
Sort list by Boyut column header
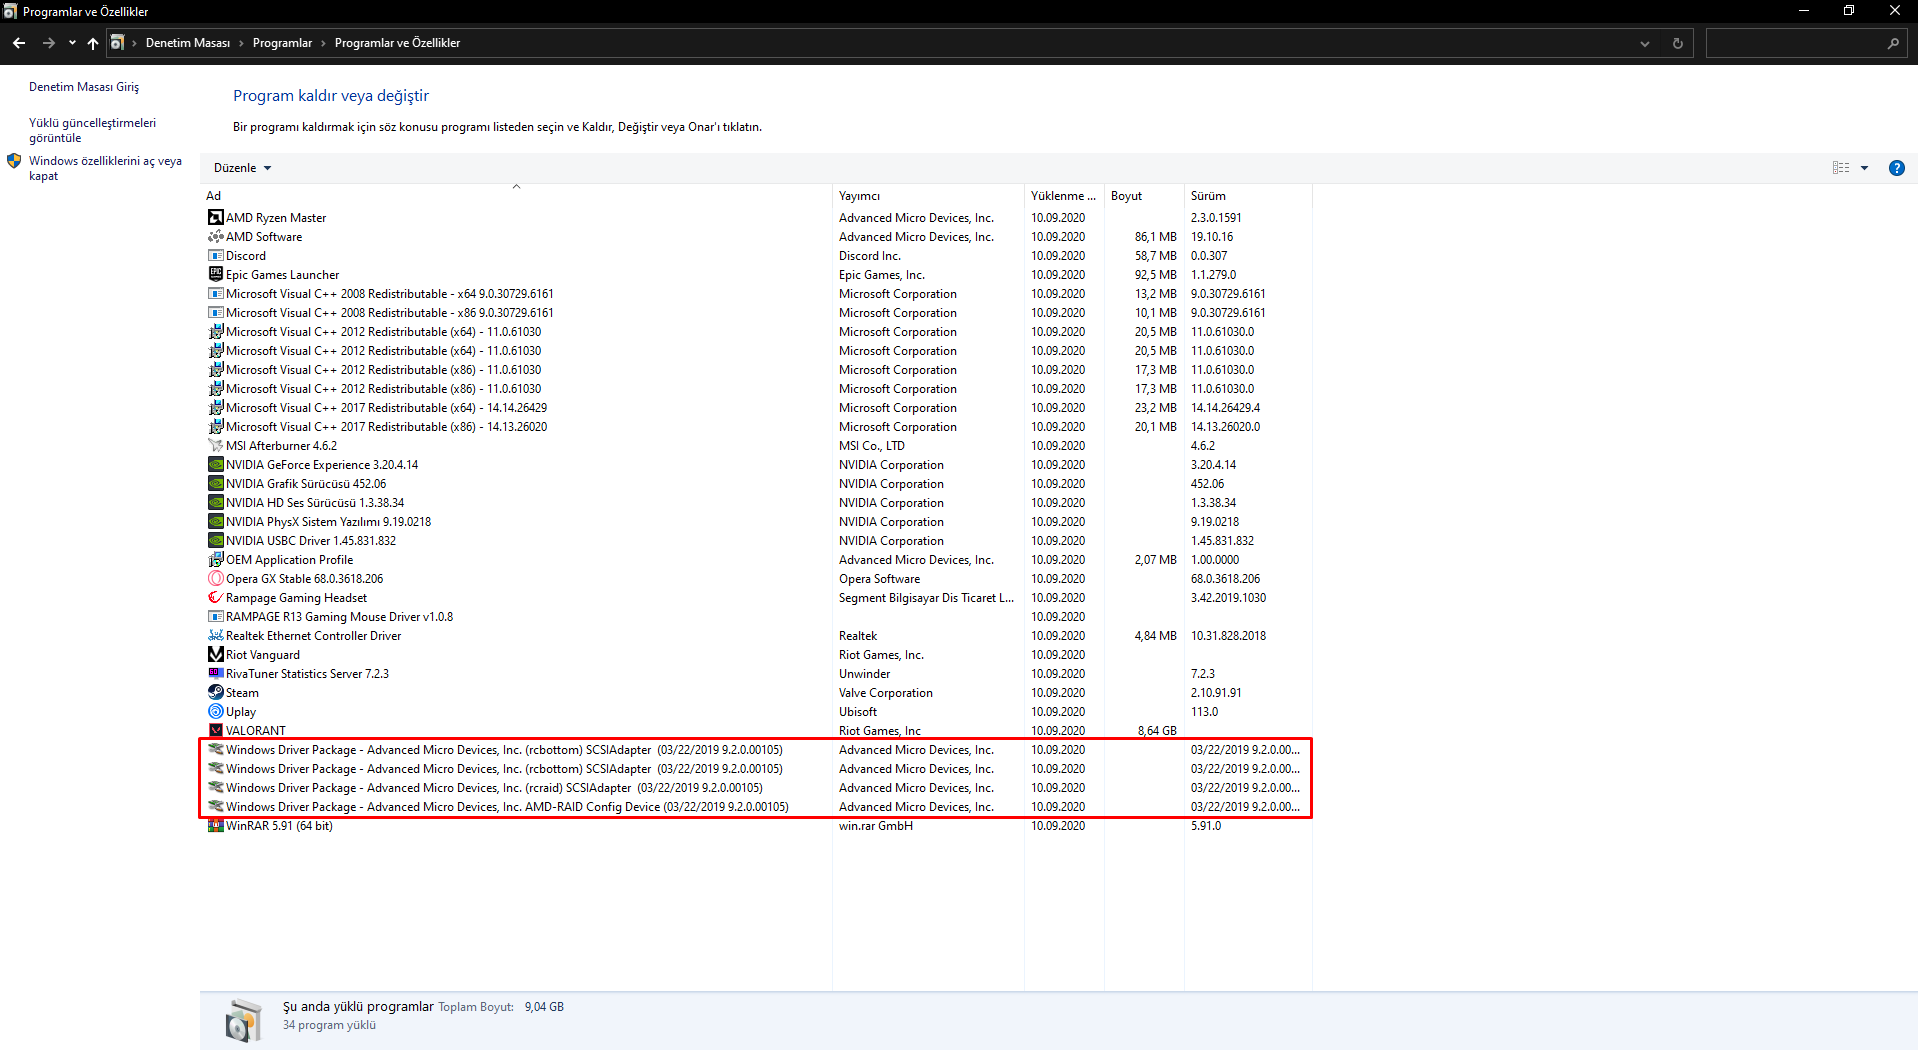pos(1144,196)
